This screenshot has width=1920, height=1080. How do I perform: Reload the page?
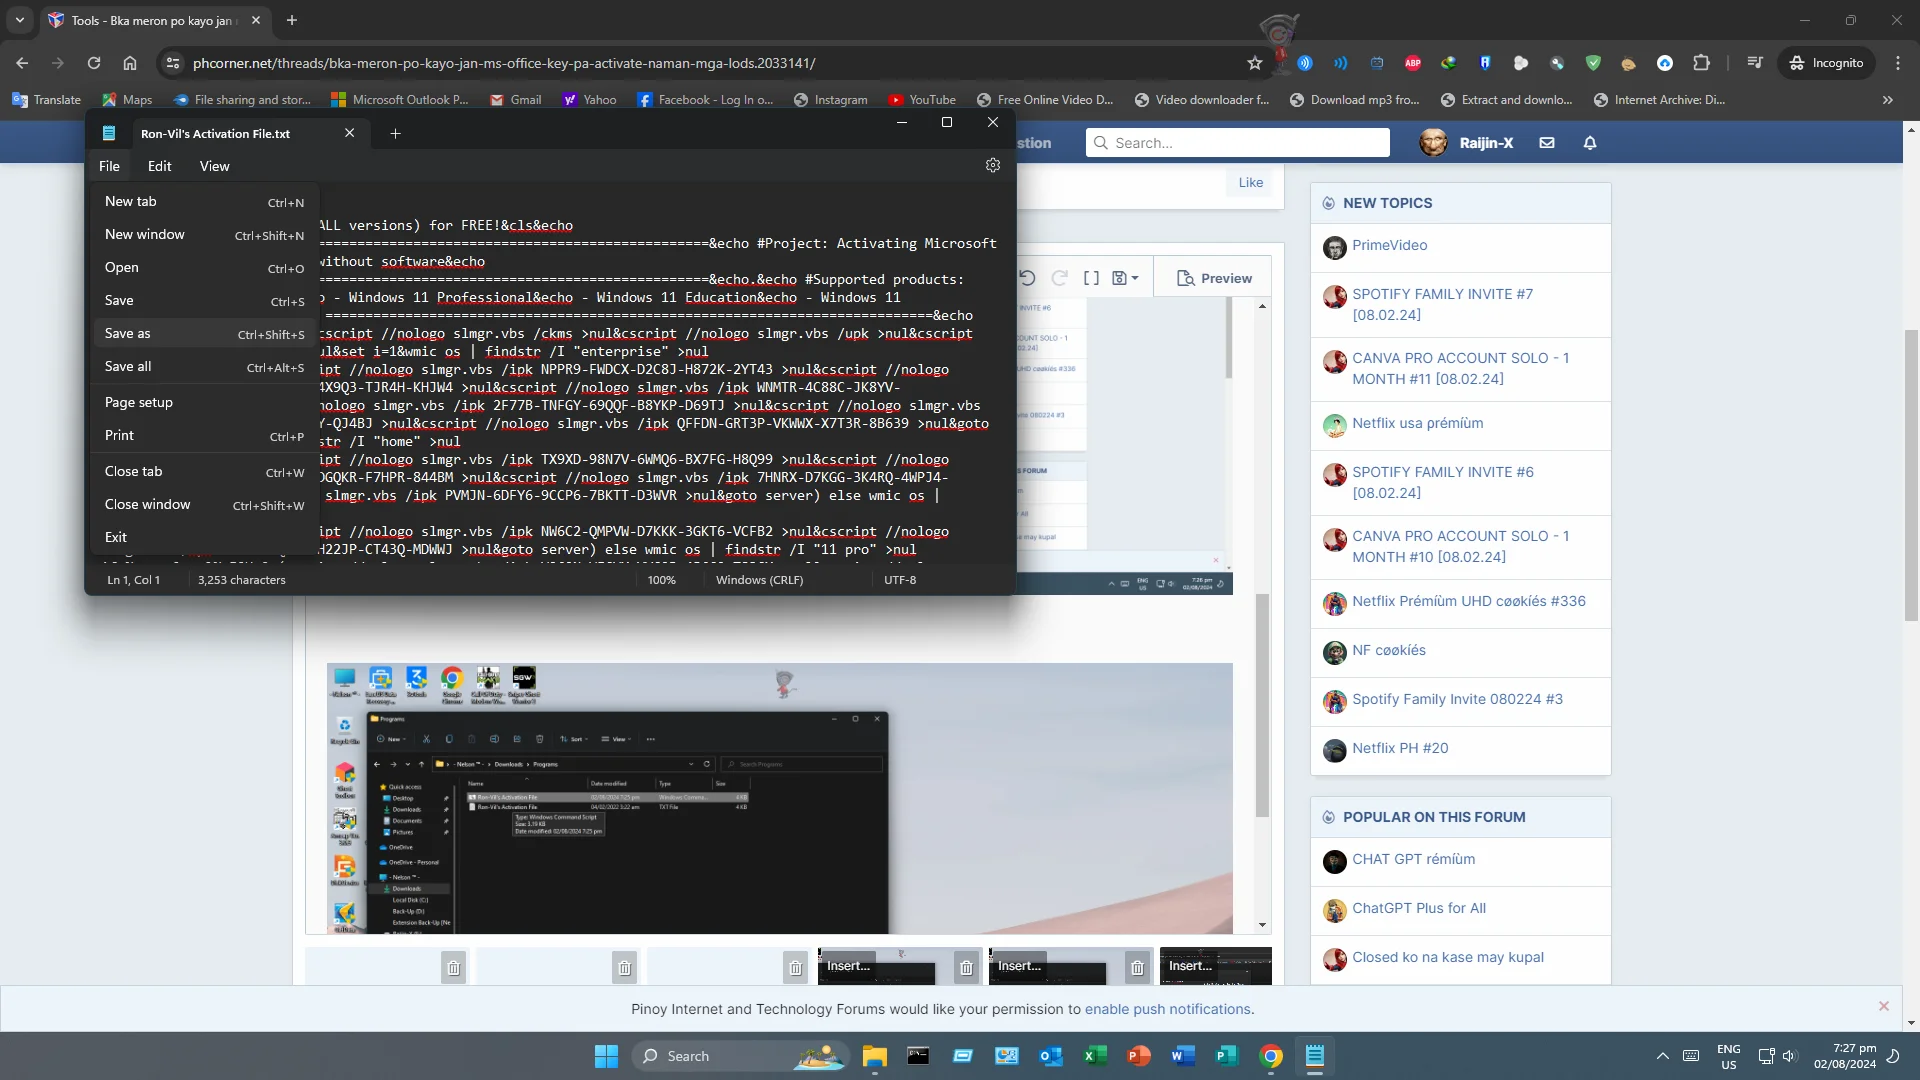tap(94, 63)
